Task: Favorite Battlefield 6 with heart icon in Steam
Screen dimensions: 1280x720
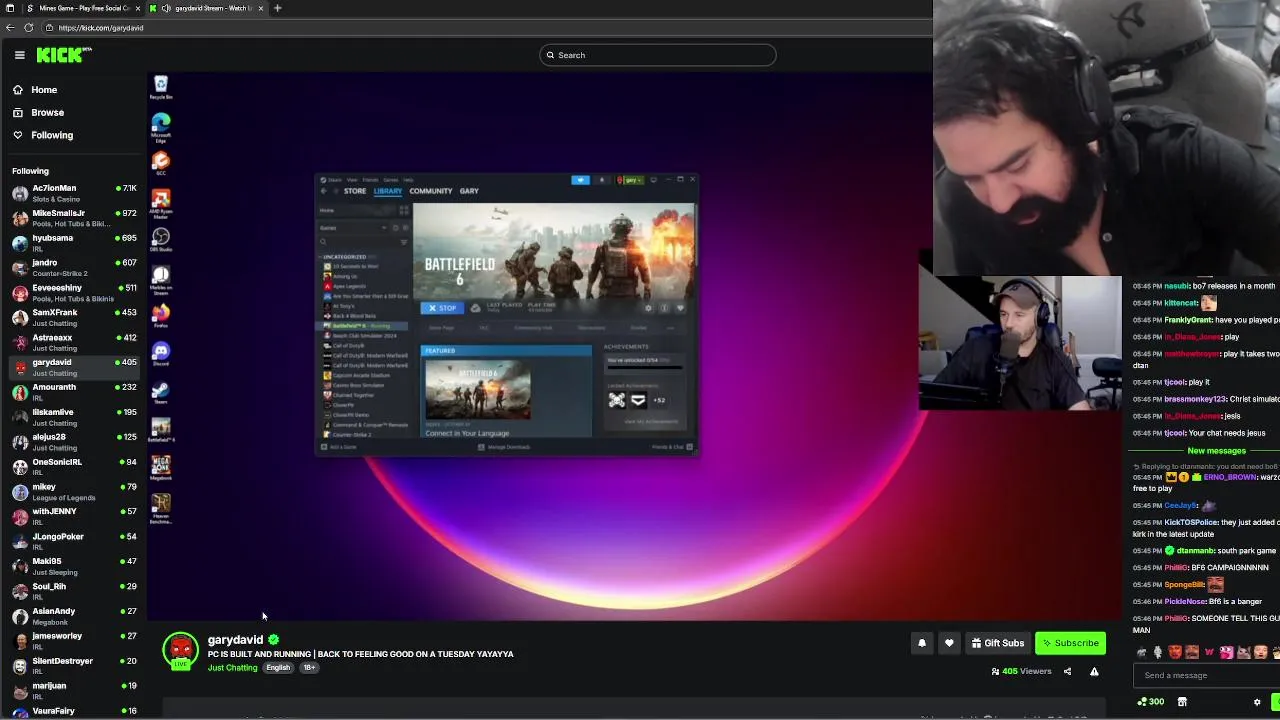Action: click(x=680, y=308)
